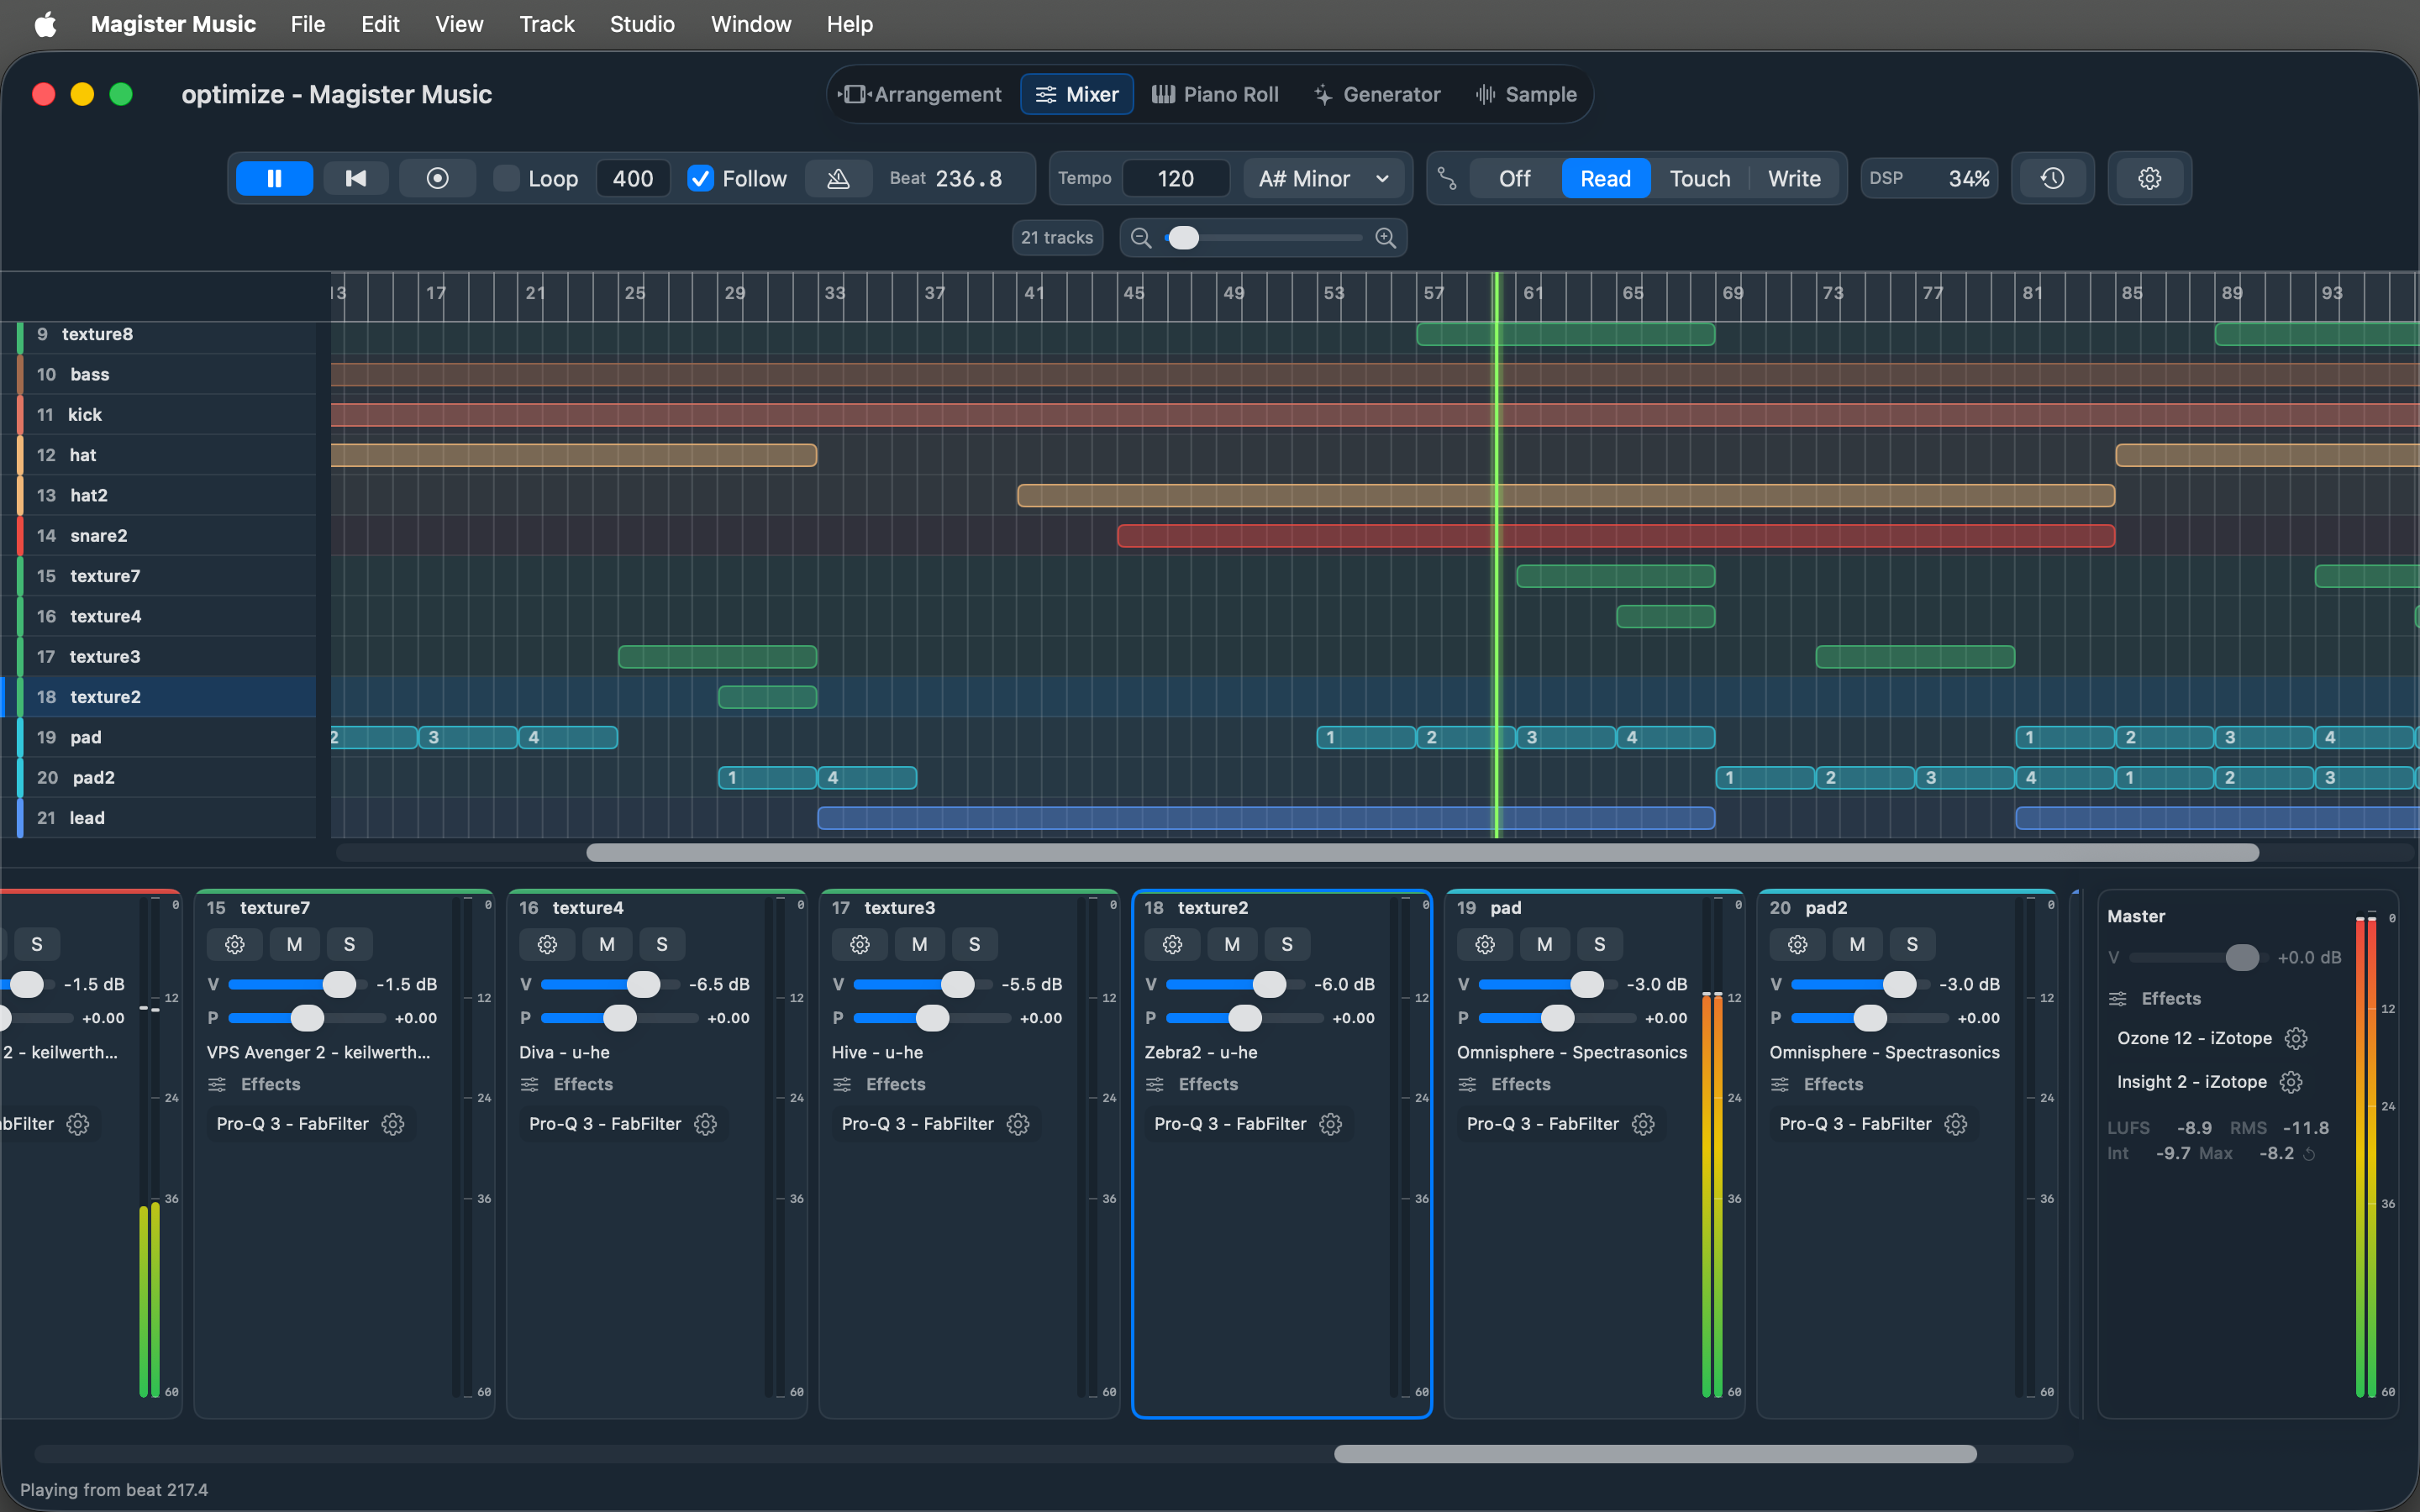Enable the Loop checkbox
The height and width of the screenshot is (1512, 2420).
tap(507, 178)
